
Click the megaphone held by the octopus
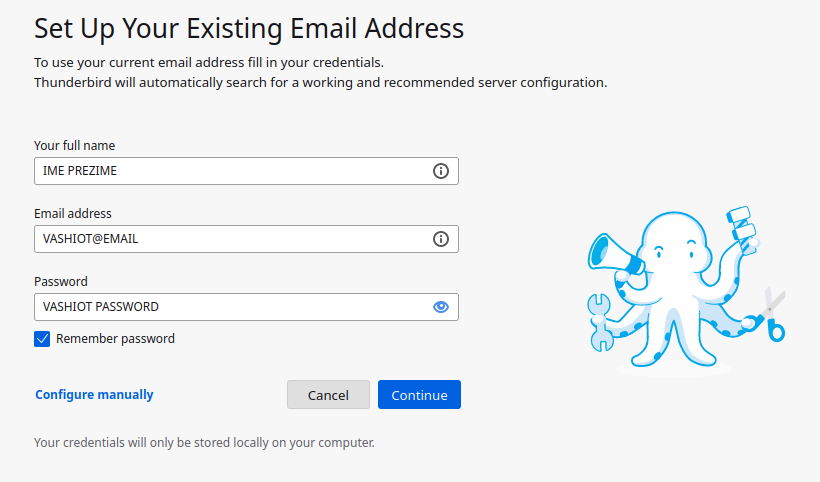pyautogui.click(x=614, y=254)
